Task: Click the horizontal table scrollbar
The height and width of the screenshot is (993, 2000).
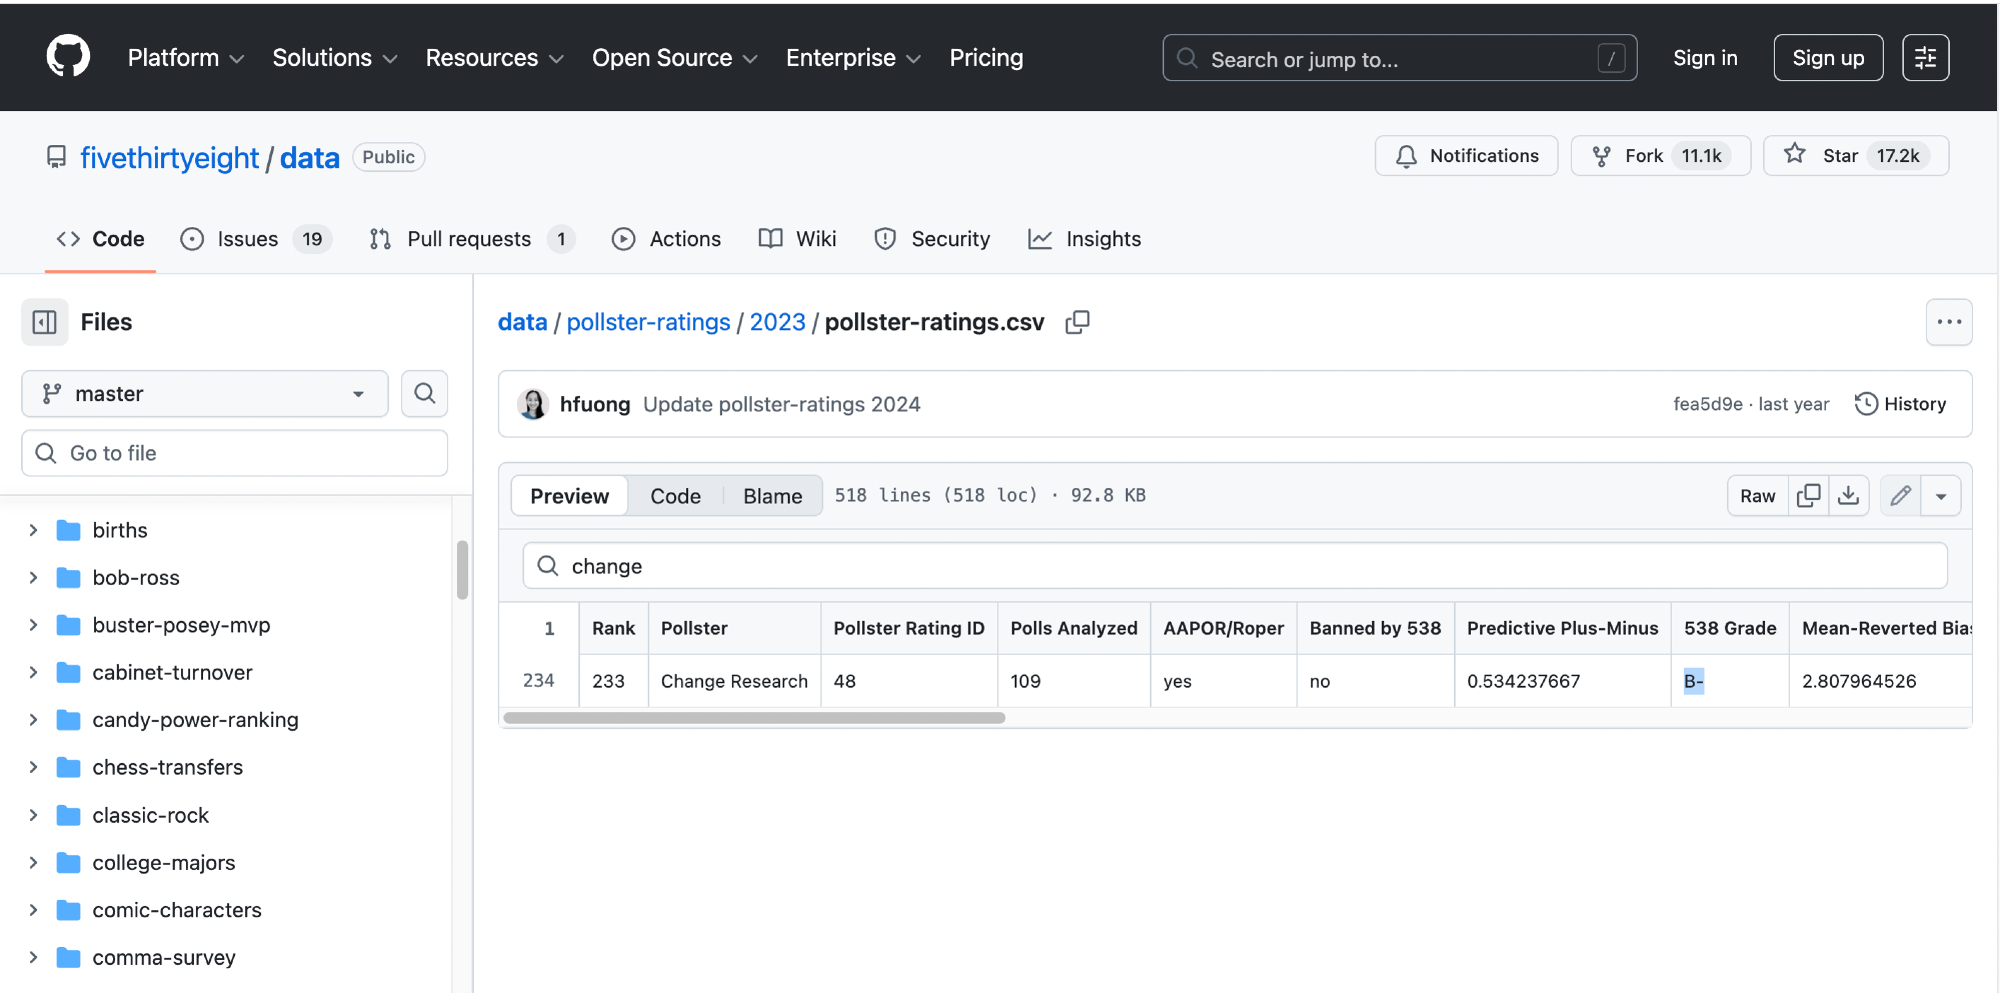Action: coord(754,718)
